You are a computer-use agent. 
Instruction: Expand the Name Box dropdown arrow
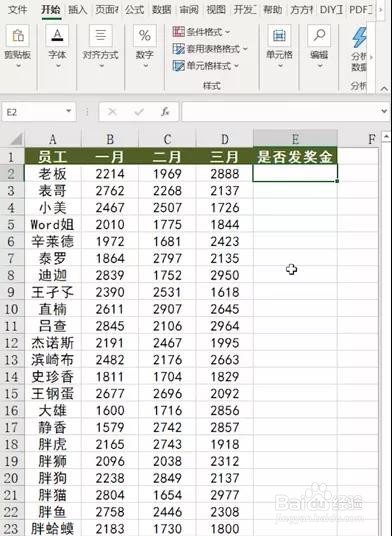68,111
